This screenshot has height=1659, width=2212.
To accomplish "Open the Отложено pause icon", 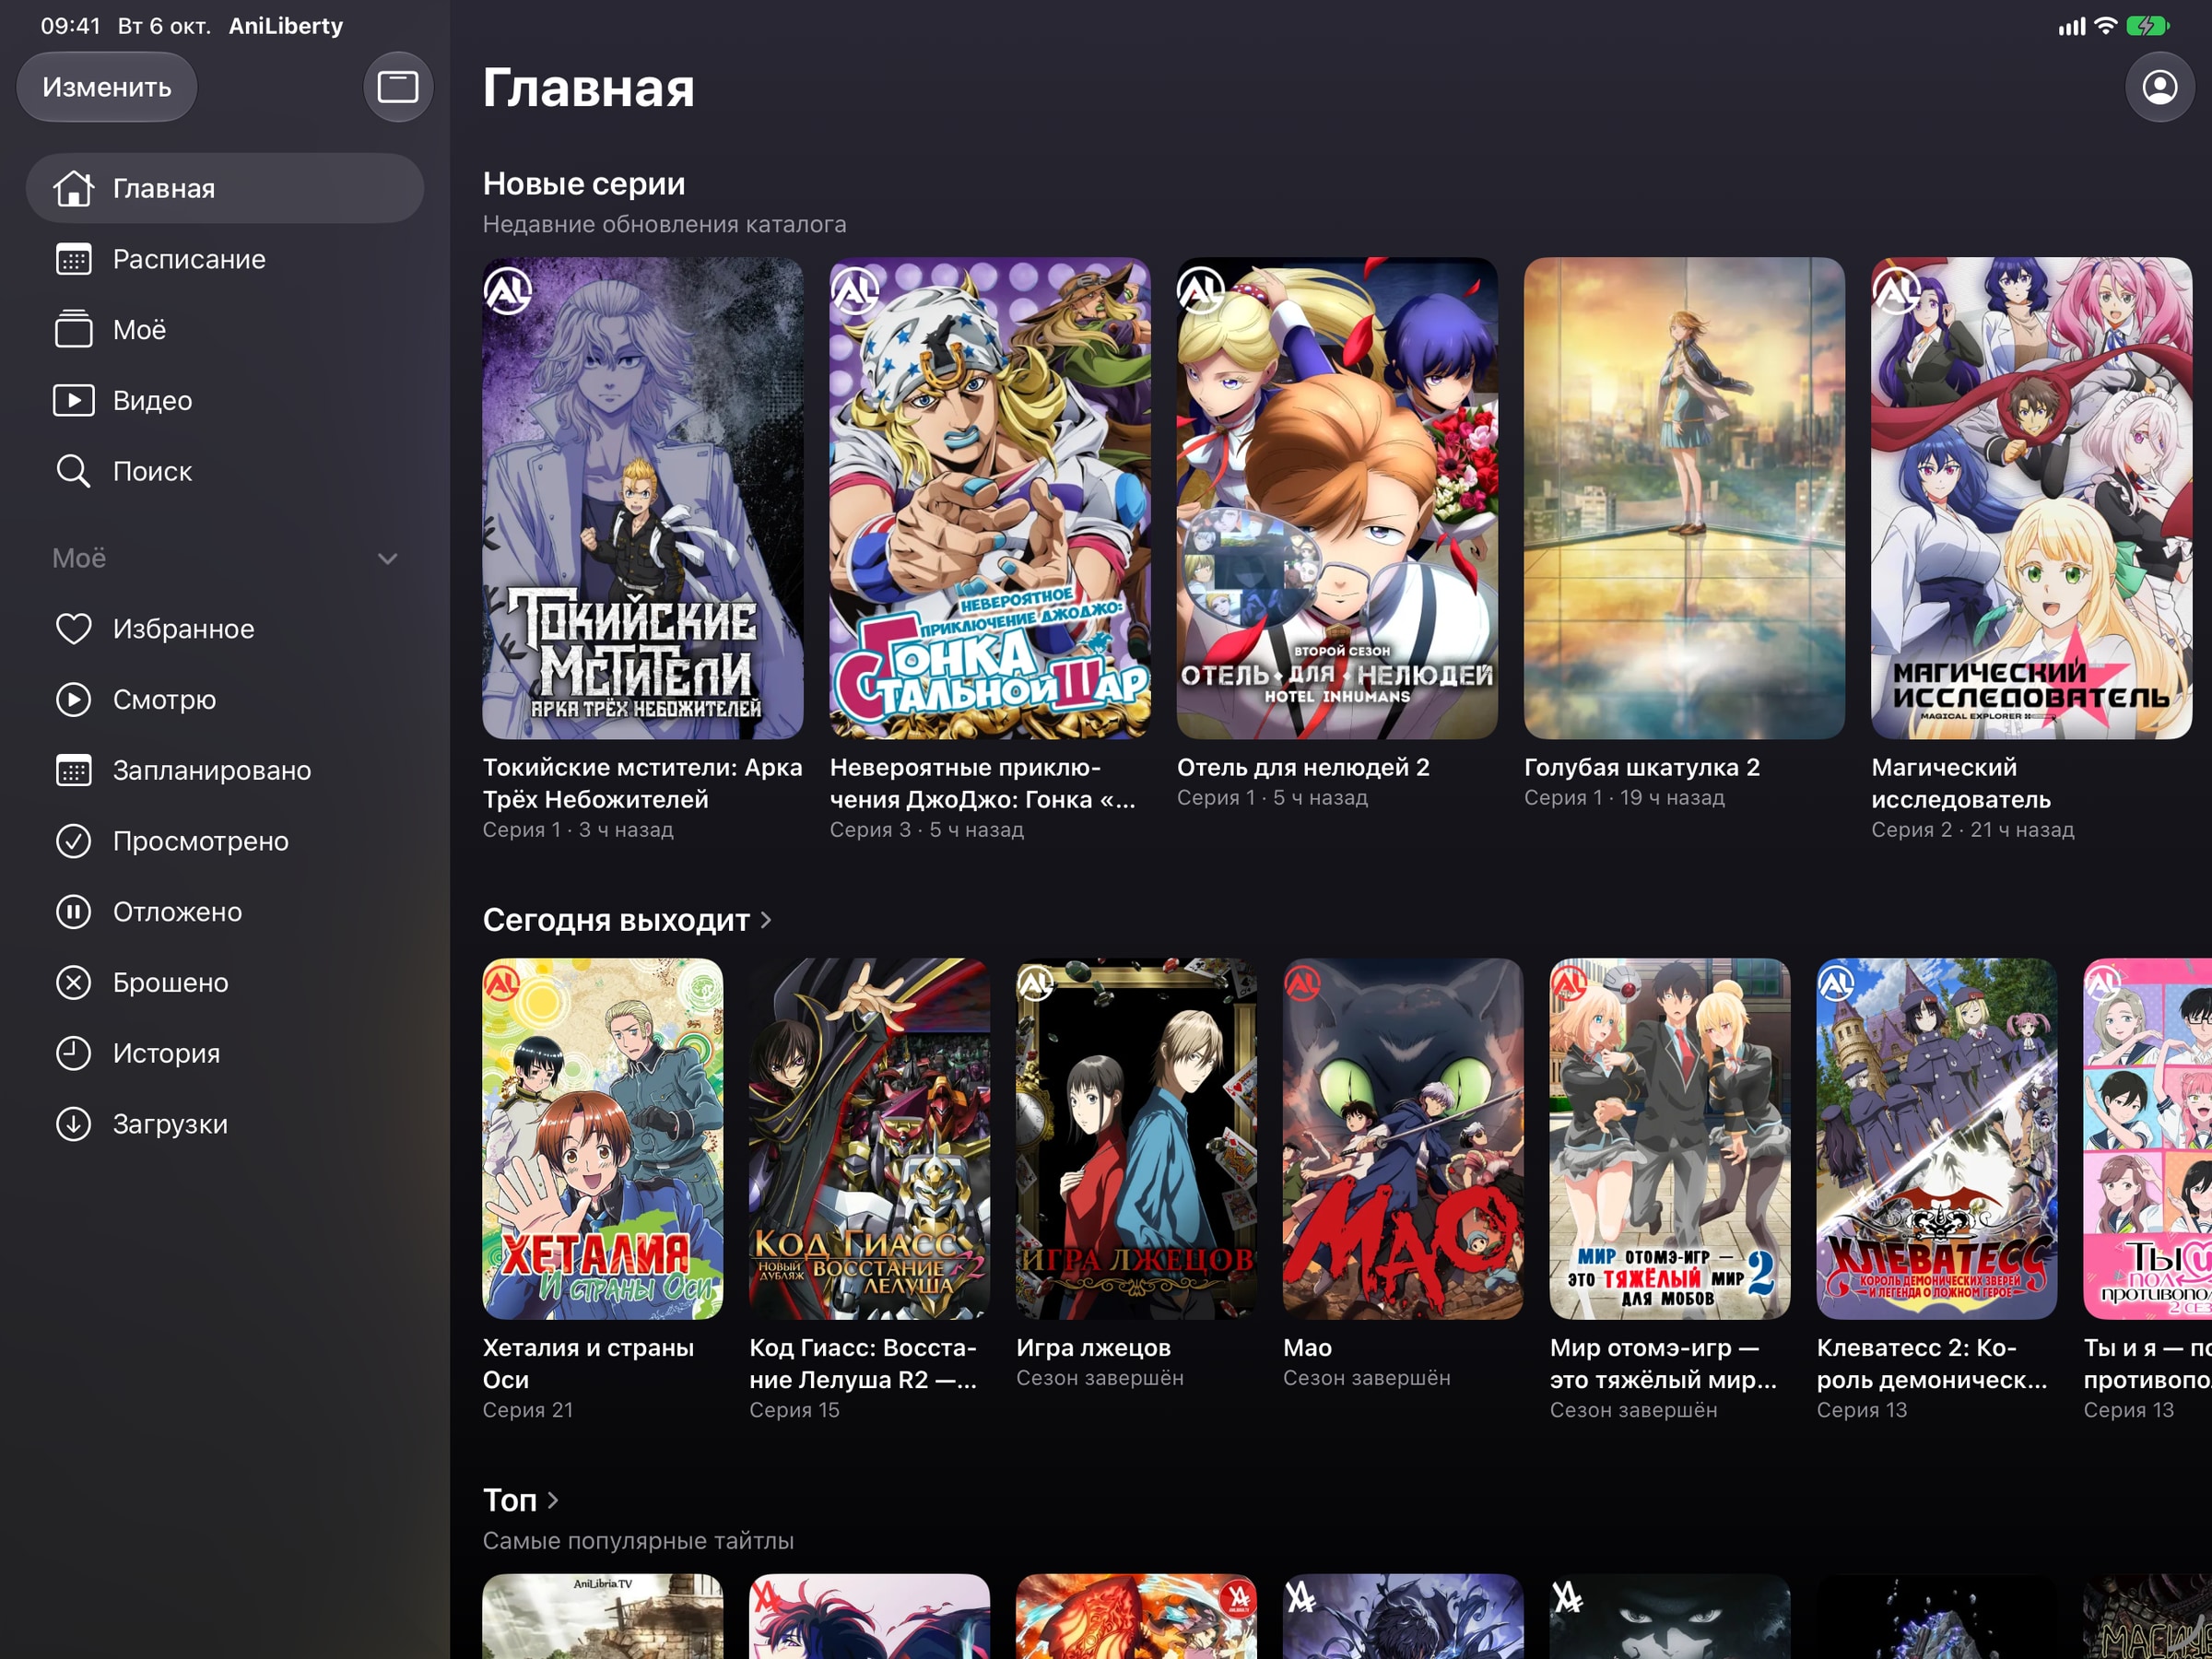I will pyautogui.click(x=73, y=911).
